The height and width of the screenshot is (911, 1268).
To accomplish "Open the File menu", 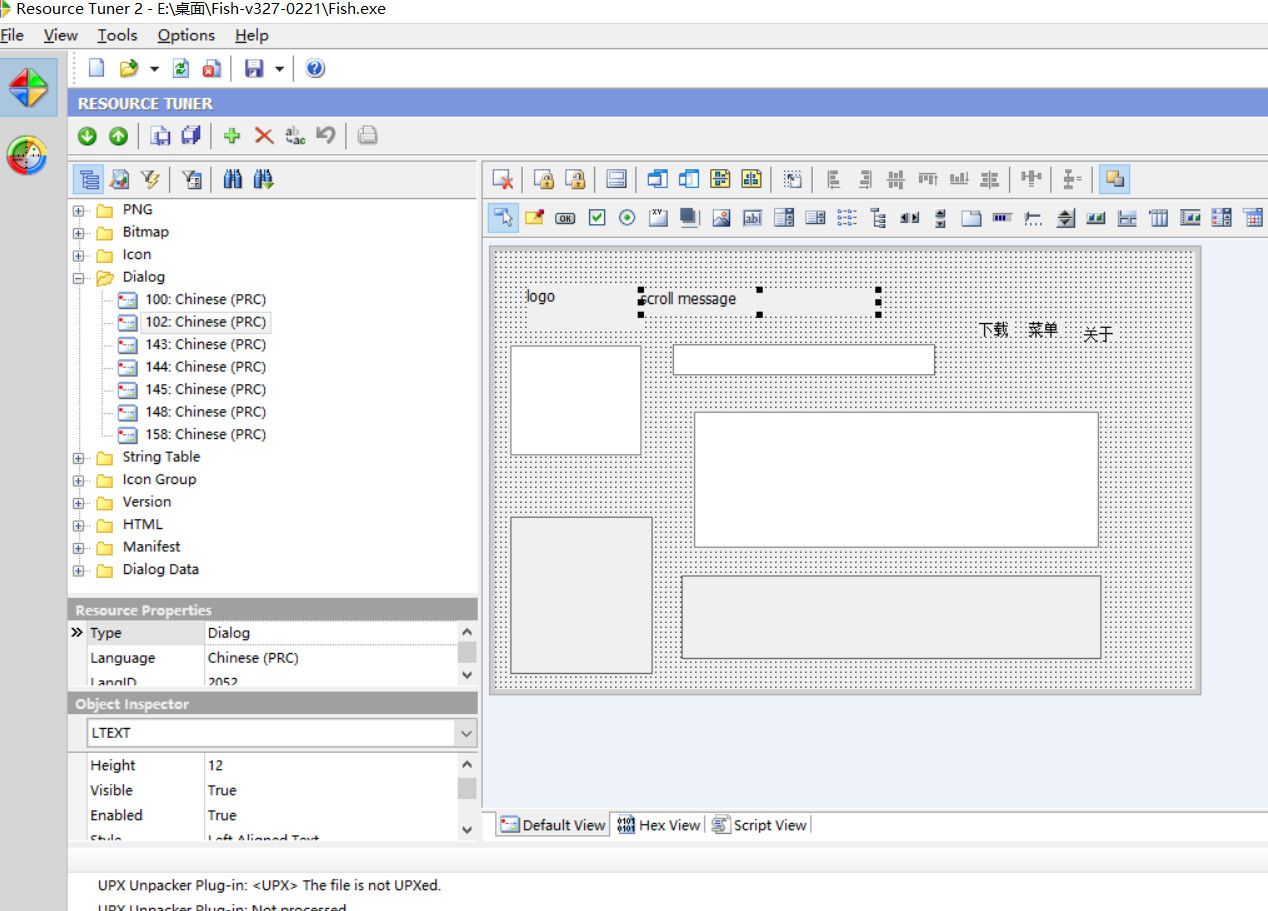I will click(x=12, y=35).
